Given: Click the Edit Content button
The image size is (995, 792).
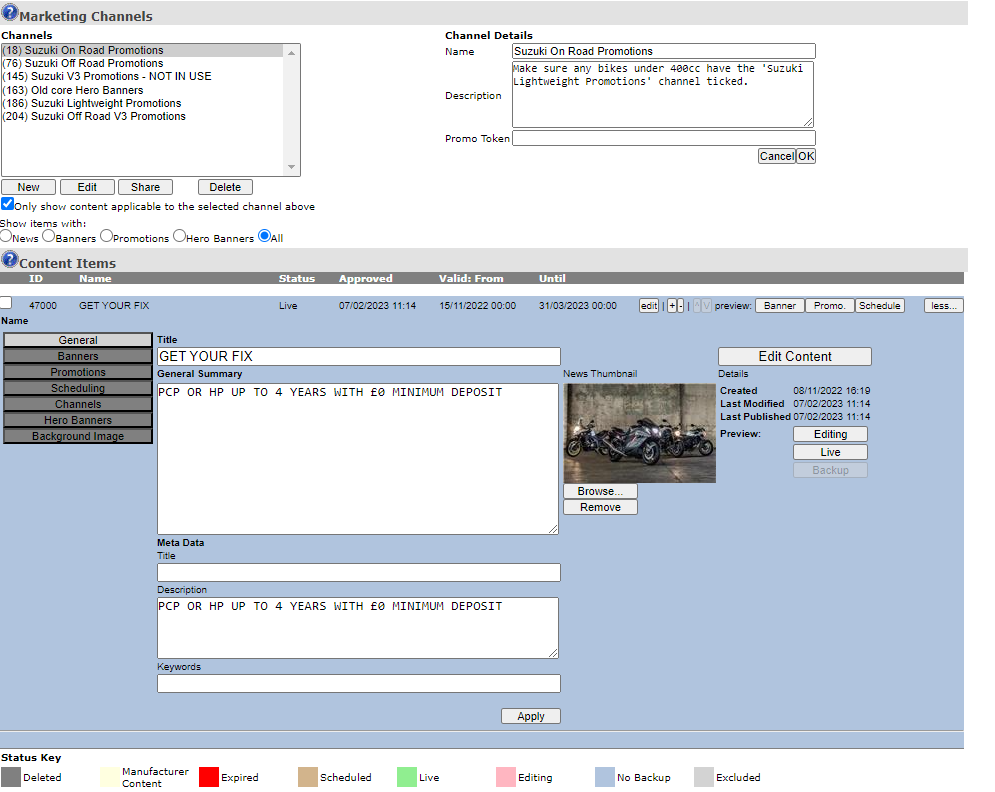Looking at the screenshot, I should [x=794, y=356].
